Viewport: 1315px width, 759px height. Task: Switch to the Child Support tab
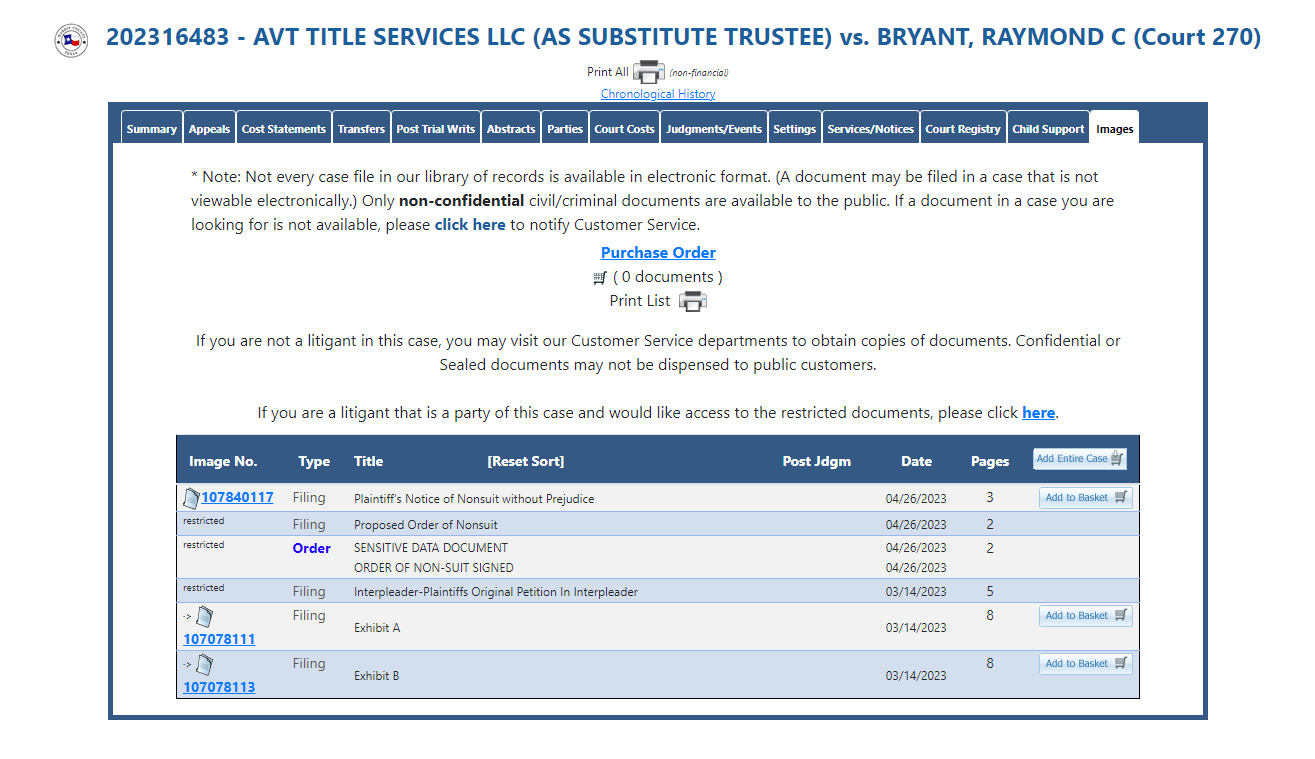(1048, 128)
